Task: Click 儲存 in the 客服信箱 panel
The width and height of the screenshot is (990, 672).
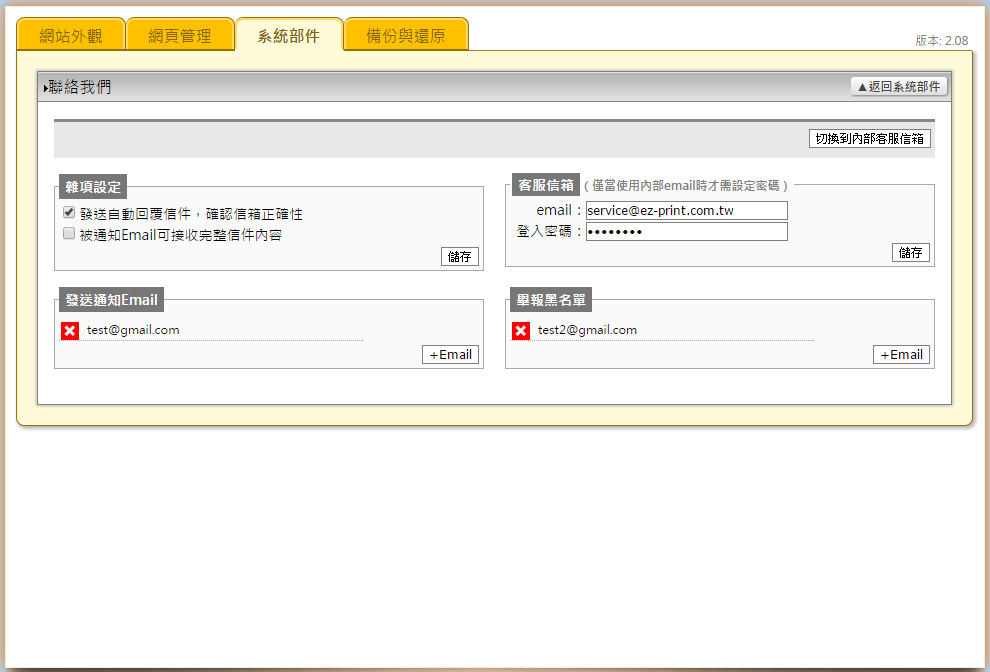Action: click(911, 253)
